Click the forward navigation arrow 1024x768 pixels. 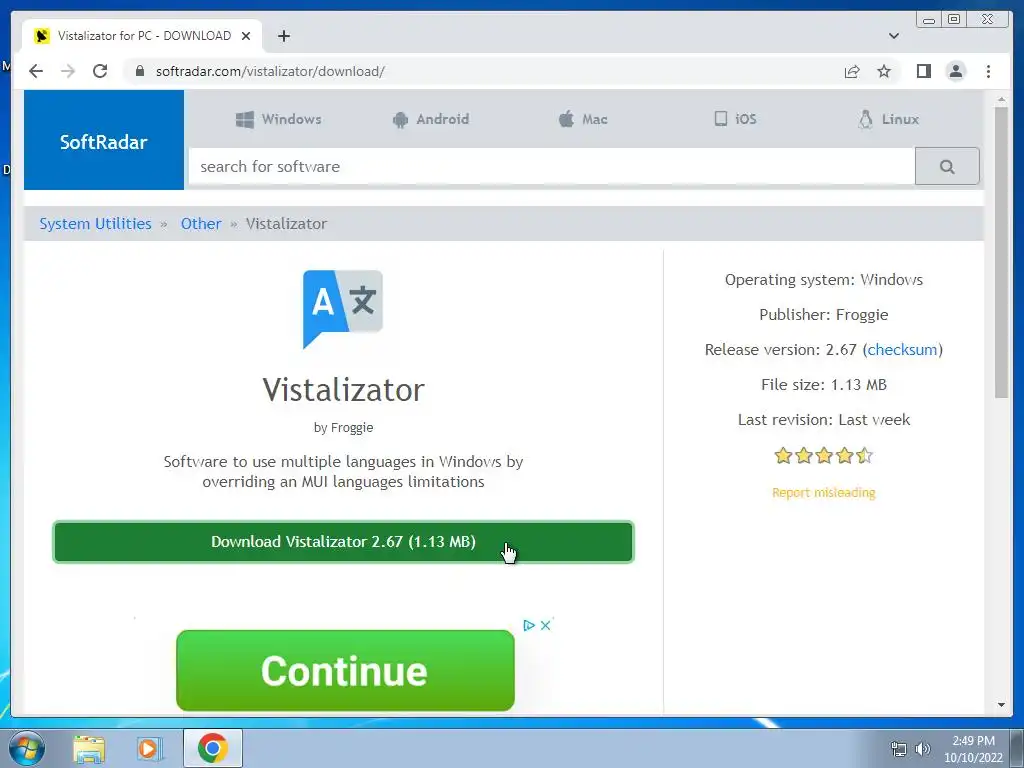(x=68, y=71)
